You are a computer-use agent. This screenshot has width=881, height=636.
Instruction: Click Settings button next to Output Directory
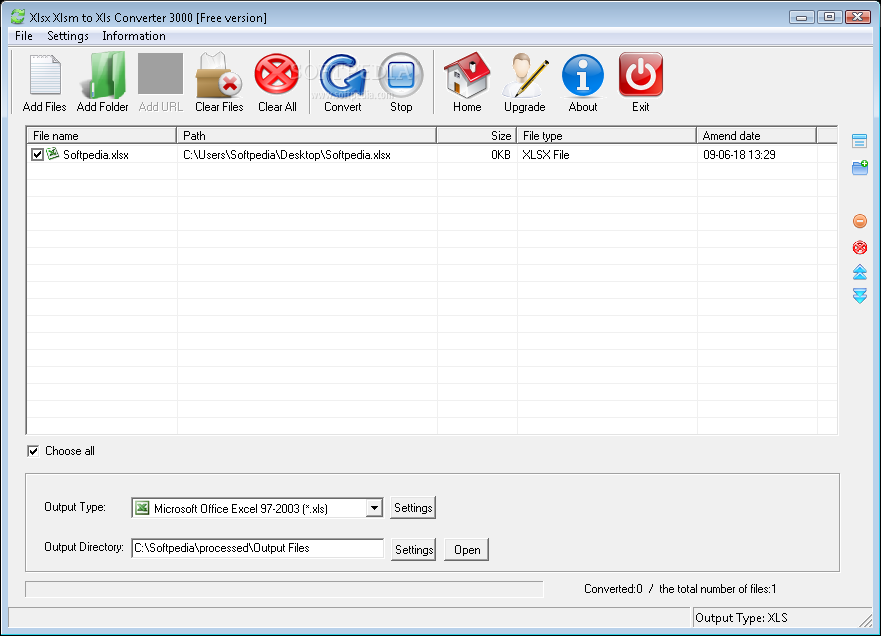(x=414, y=549)
